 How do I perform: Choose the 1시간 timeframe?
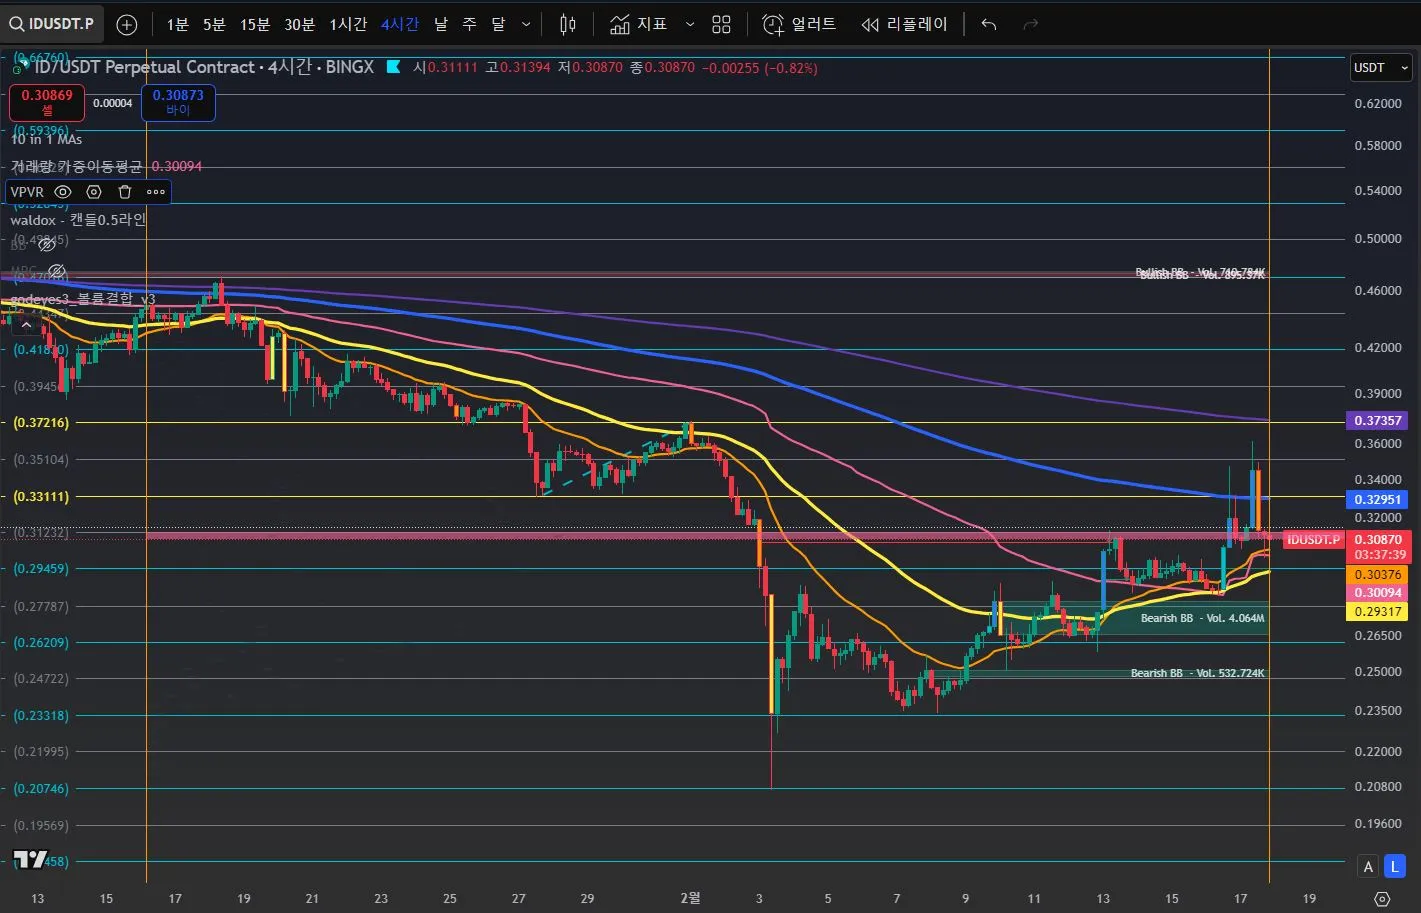(349, 24)
